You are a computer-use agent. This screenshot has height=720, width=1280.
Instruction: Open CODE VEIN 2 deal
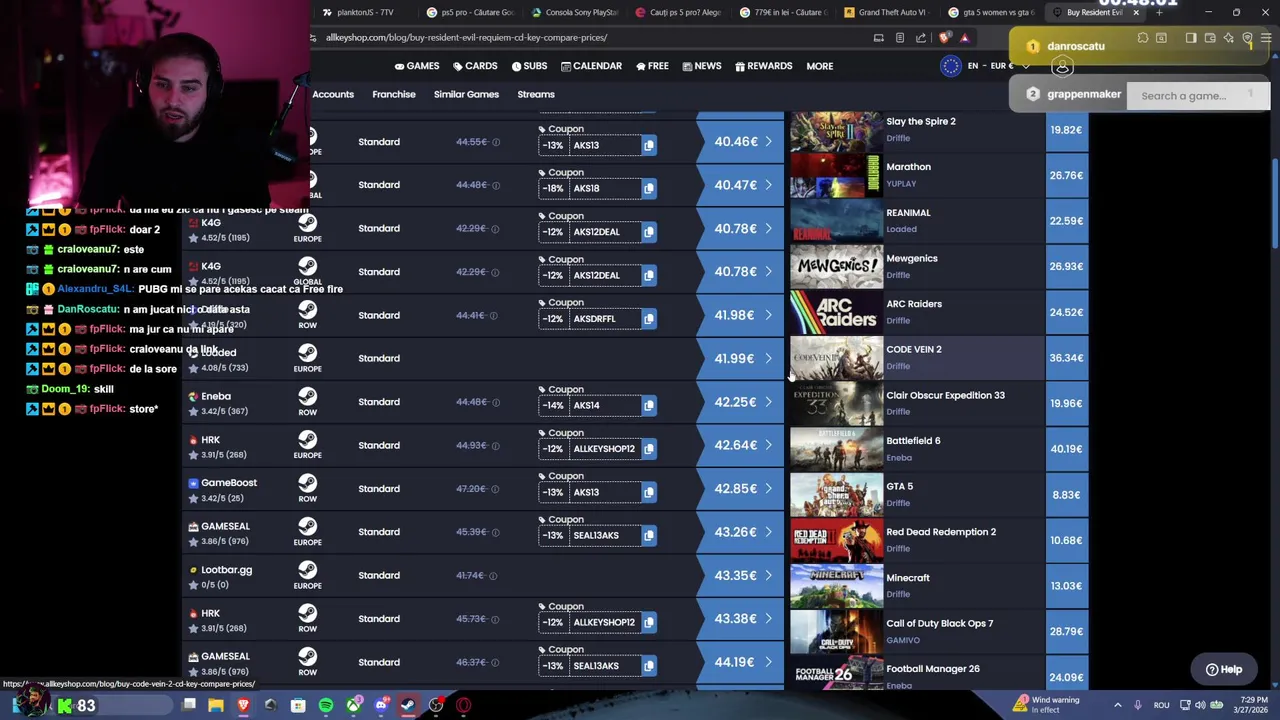point(938,358)
